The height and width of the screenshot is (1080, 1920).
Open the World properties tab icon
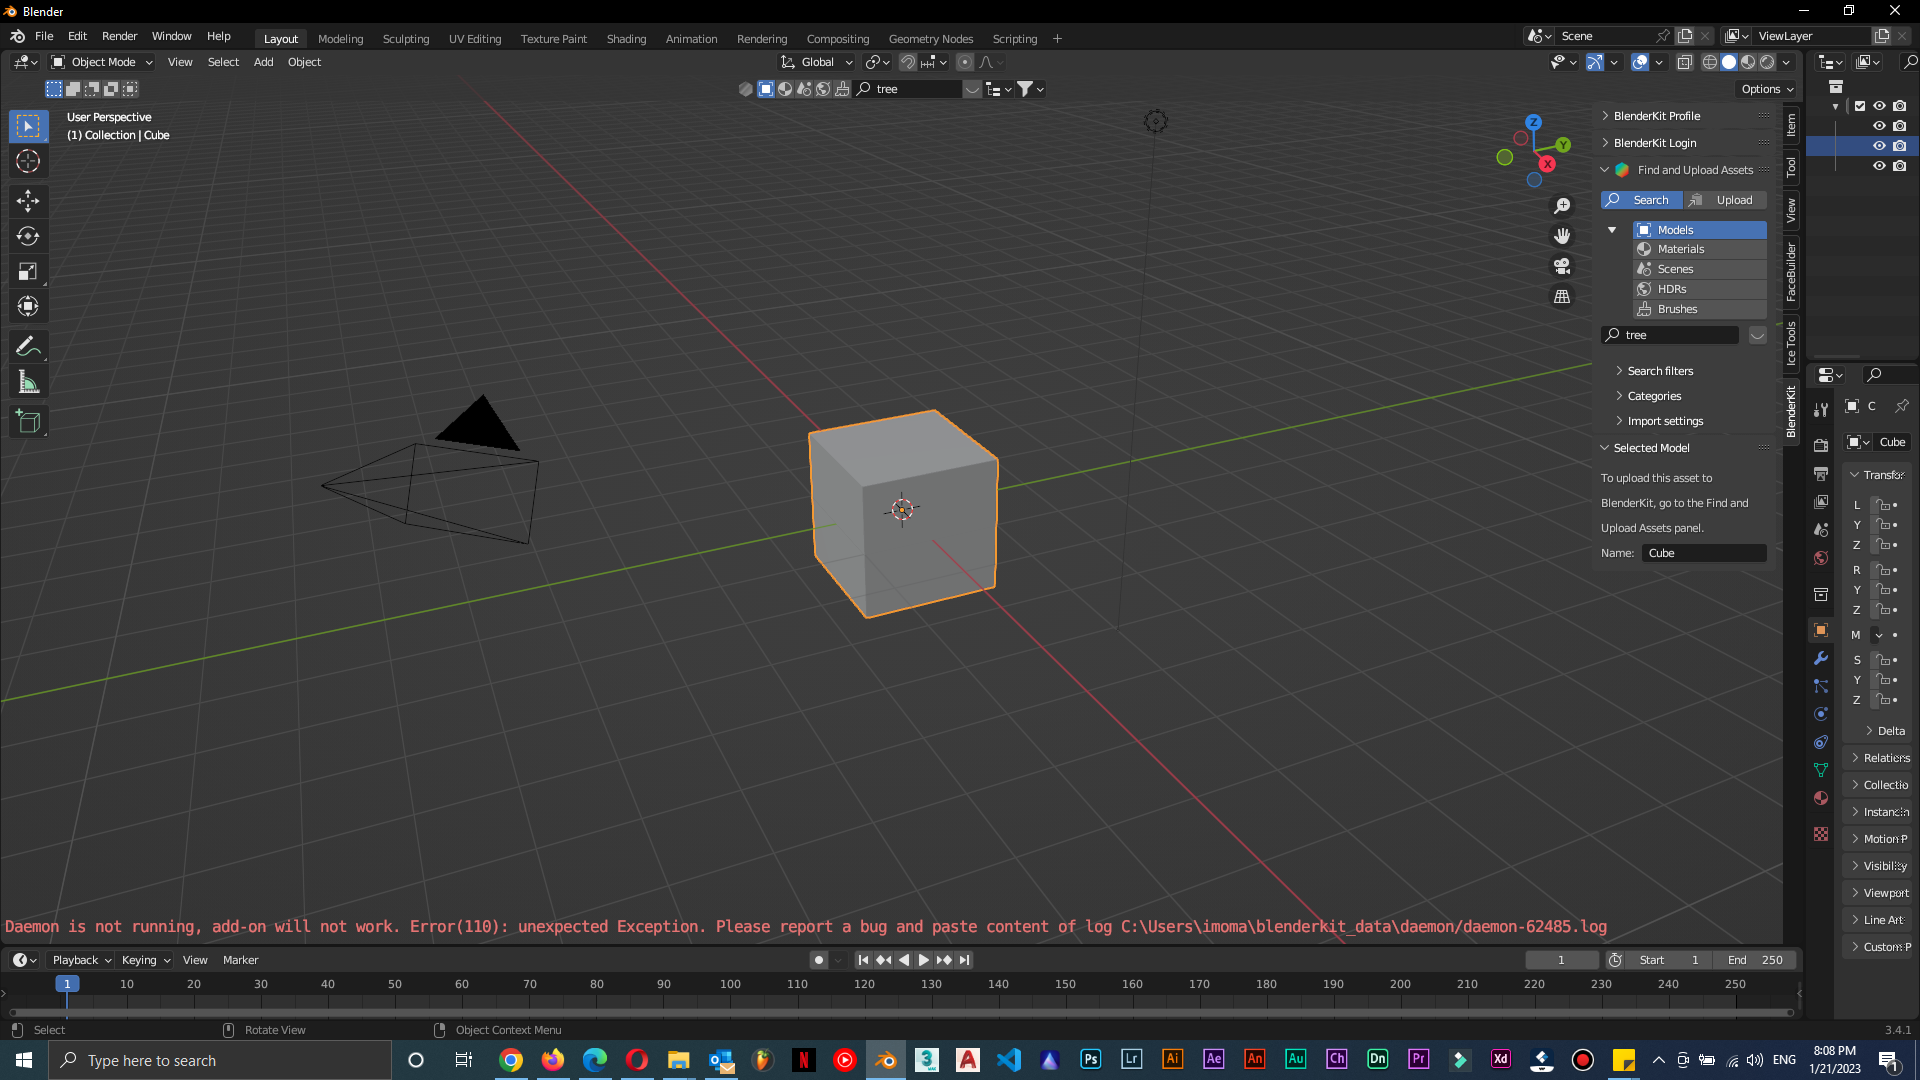pos(1821,558)
